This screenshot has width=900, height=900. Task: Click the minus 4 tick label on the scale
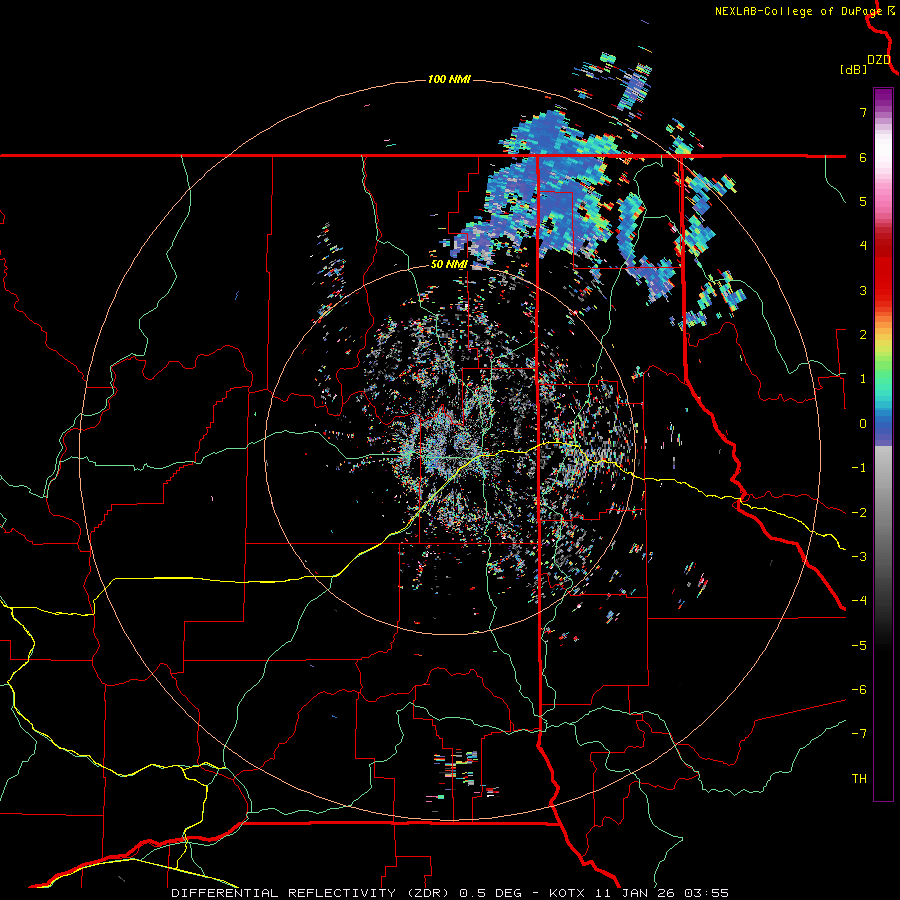click(x=859, y=601)
